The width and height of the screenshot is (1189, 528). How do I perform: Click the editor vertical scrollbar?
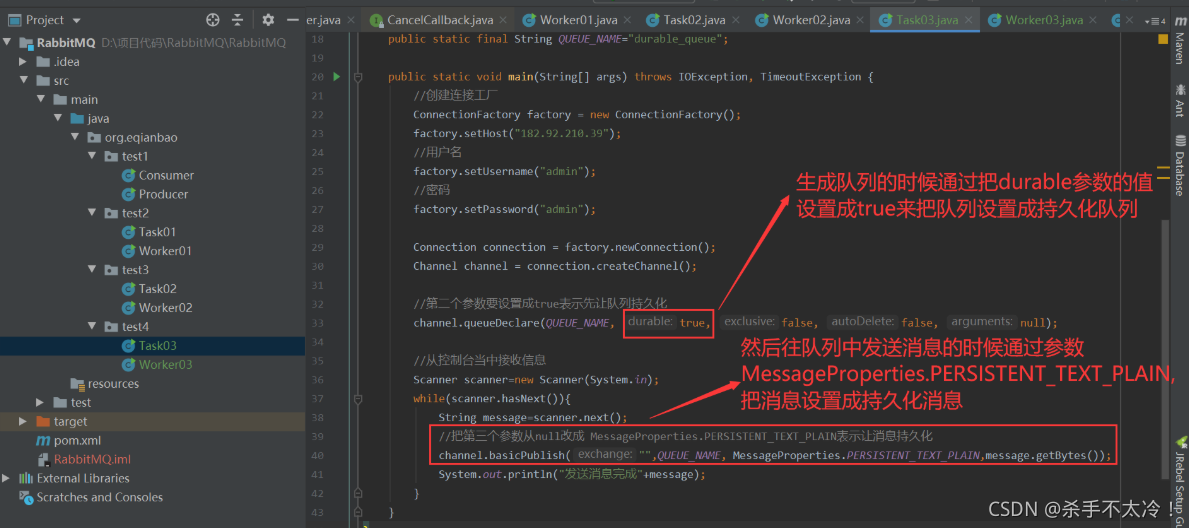pyautogui.click(x=1165, y=349)
